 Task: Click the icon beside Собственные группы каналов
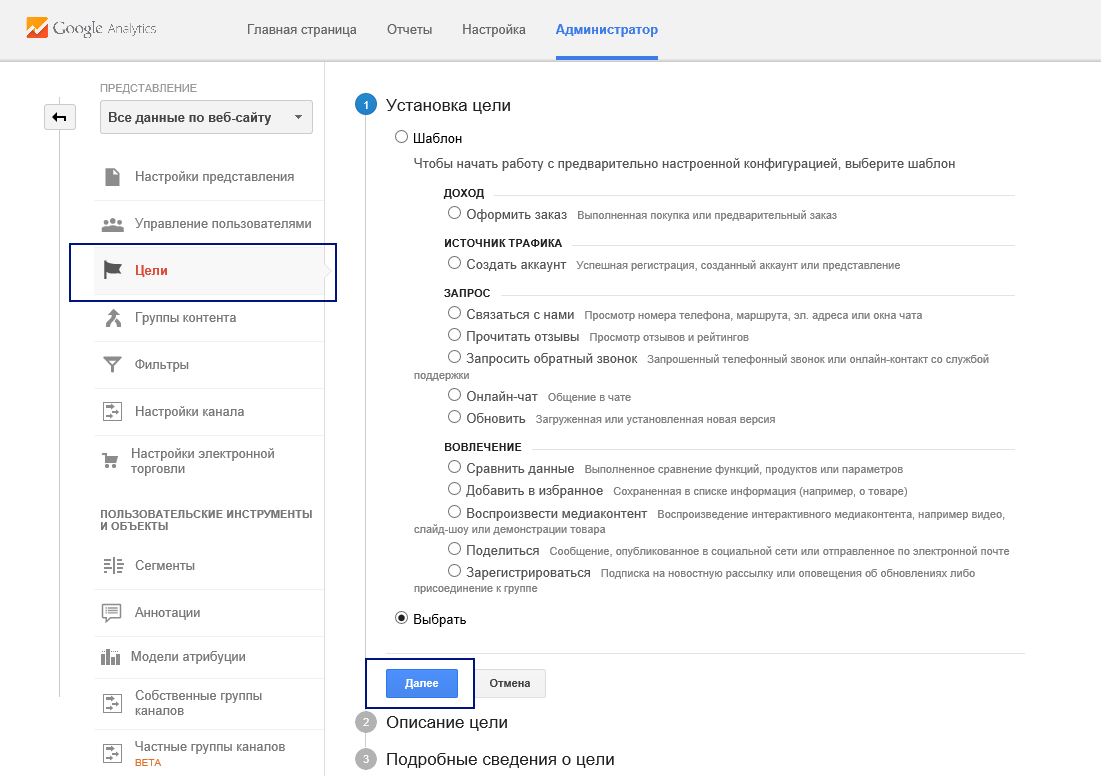(x=112, y=703)
